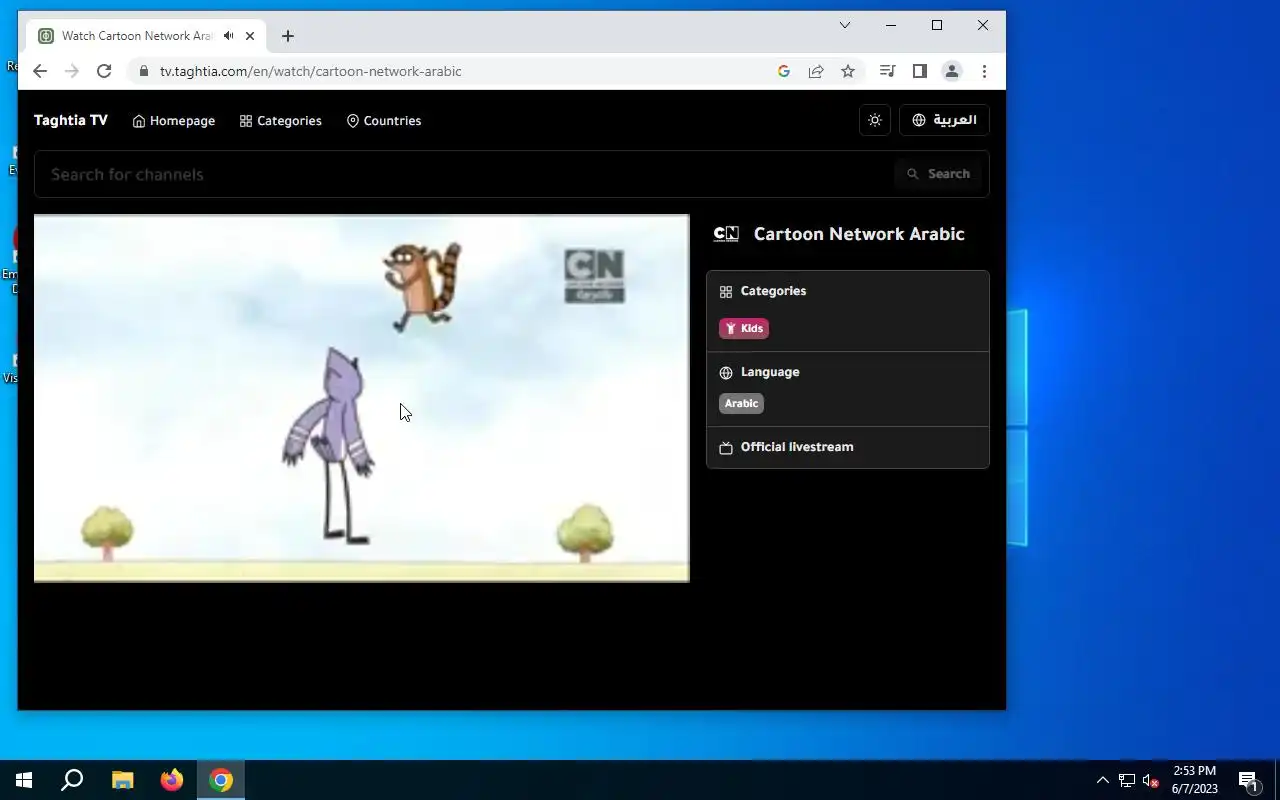The height and width of the screenshot is (800, 1280).
Task: Click the Language heading in side panel
Action: pyautogui.click(x=770, y=372)
